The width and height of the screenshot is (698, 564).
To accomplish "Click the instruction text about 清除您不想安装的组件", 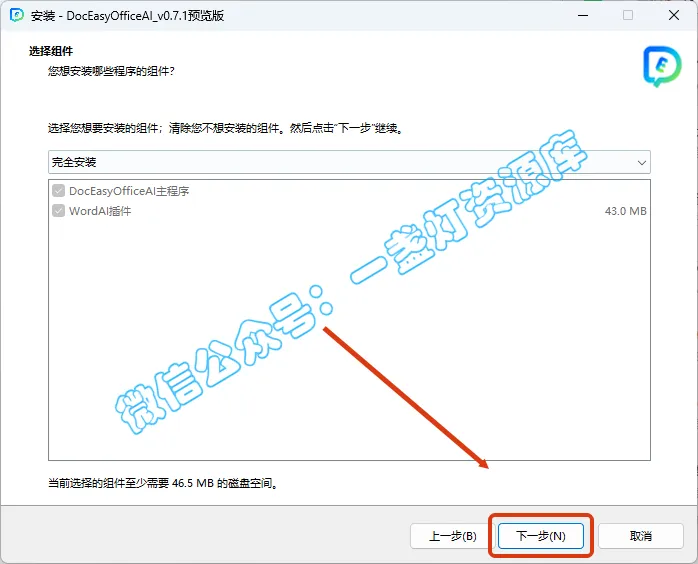I will [x=226, y=128].
